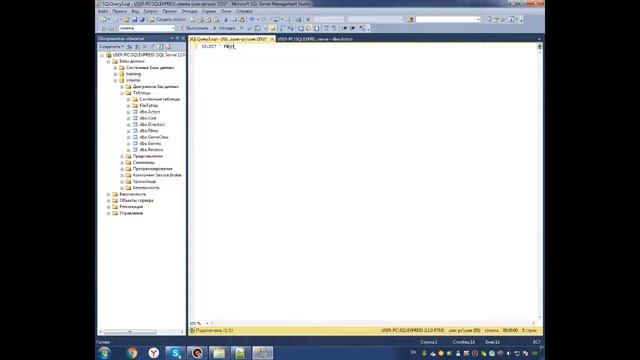Open the Окно menu
Viewport: 640px width, 360px height.
[226, 11]
